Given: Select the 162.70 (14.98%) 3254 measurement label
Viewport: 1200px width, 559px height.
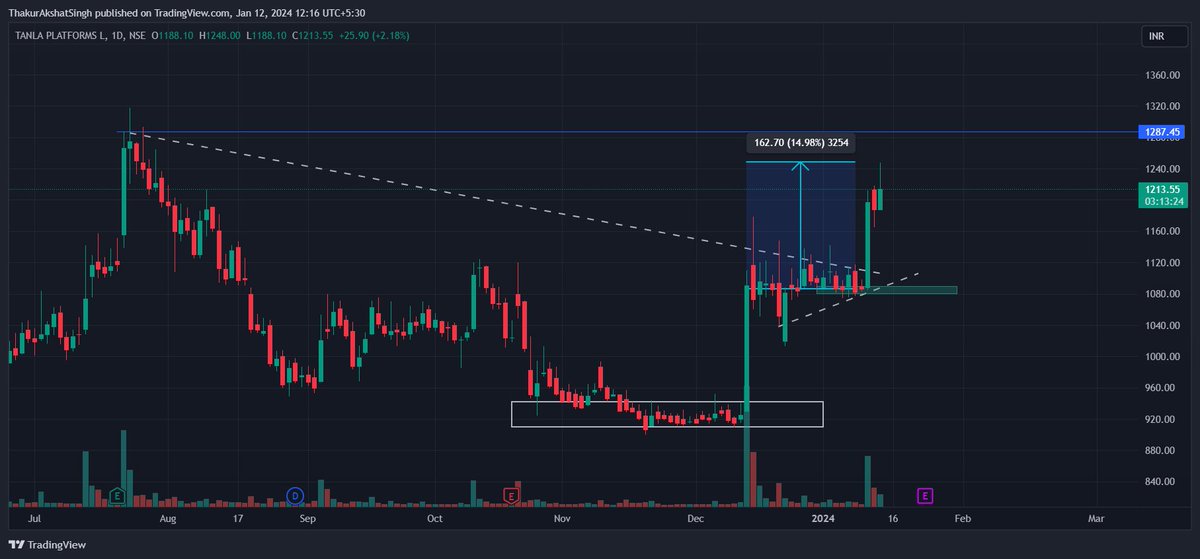Looking at the screenshot, I should coord(801,143).
